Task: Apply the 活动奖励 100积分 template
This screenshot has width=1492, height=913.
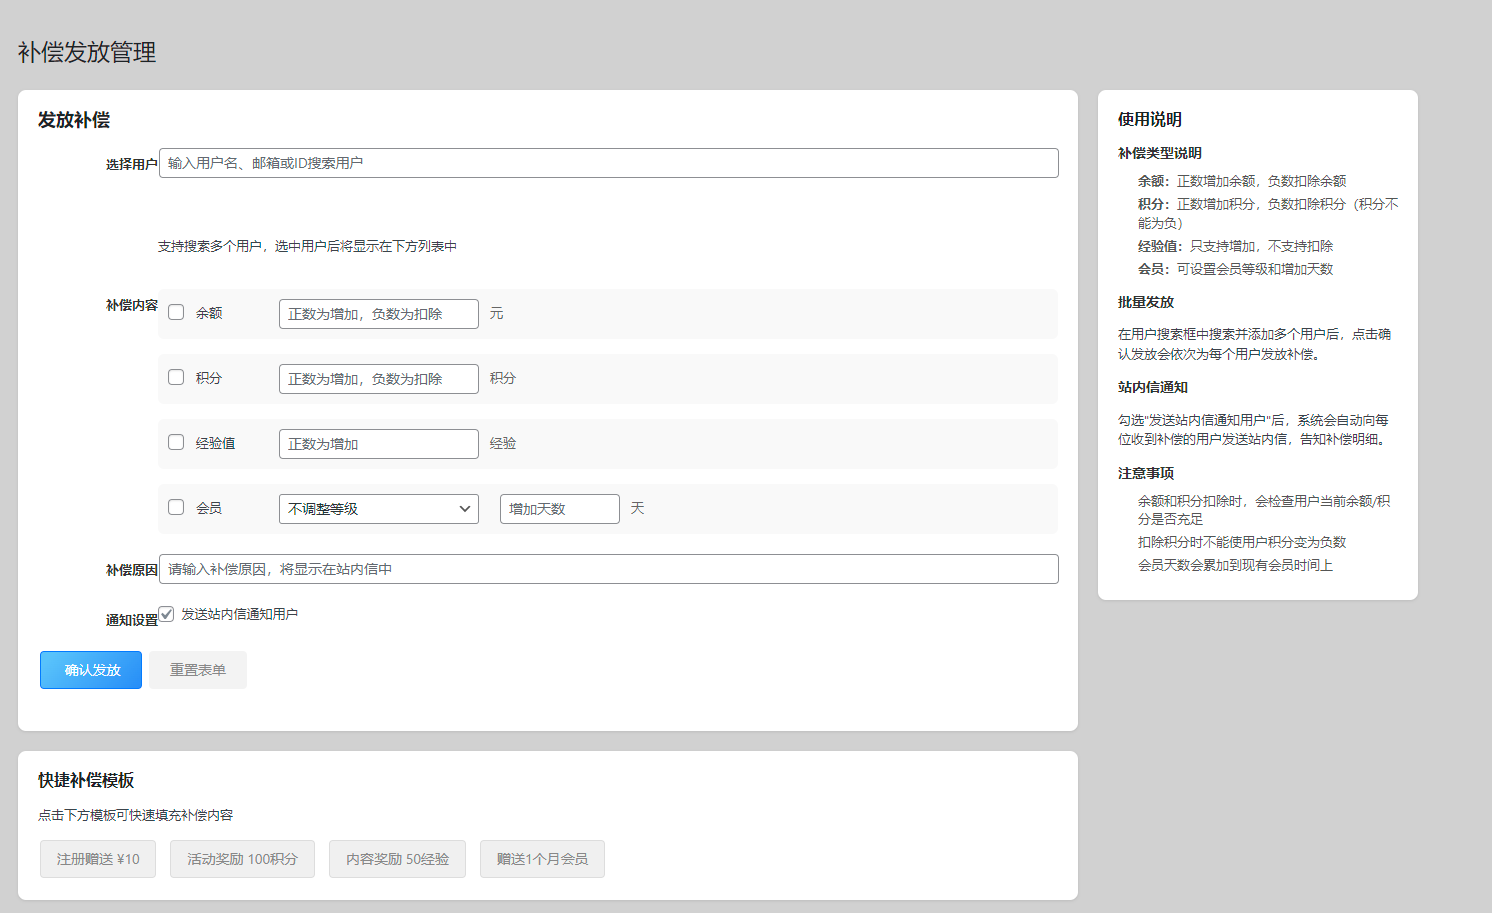Action: 242,859
